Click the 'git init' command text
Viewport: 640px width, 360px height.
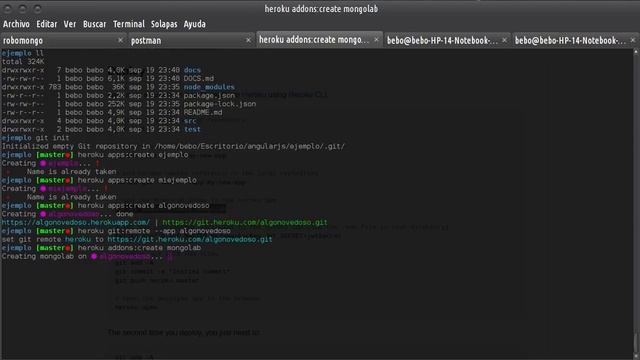52,138
